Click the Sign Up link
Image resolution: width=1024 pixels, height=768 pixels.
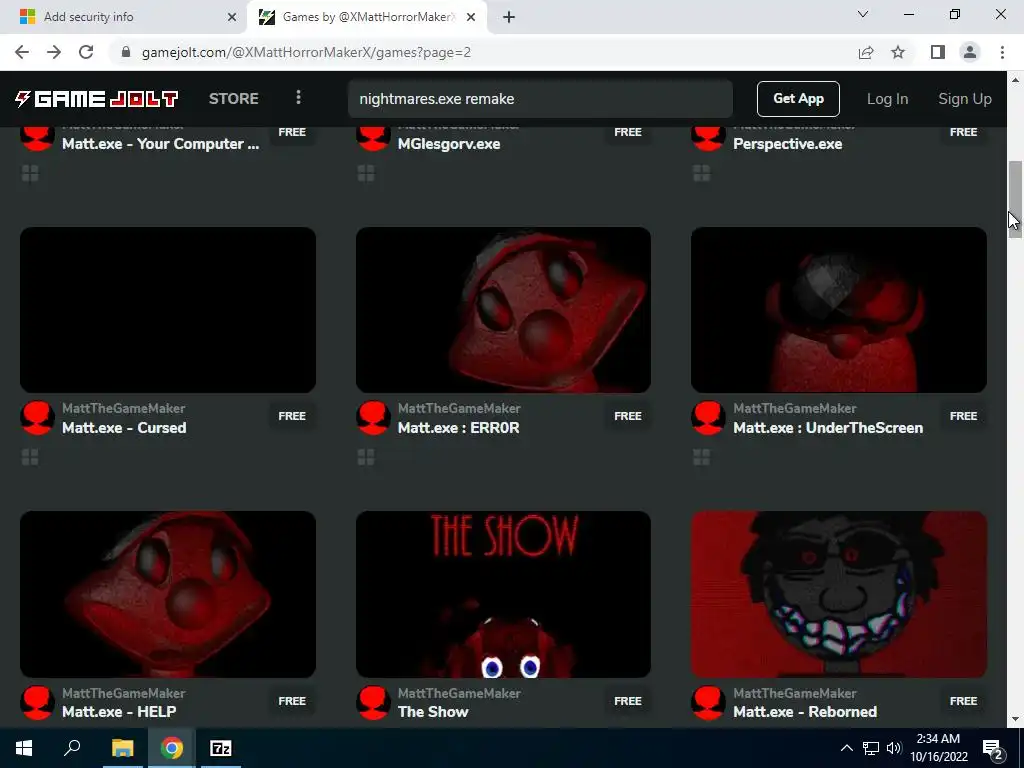click(965, 99)
